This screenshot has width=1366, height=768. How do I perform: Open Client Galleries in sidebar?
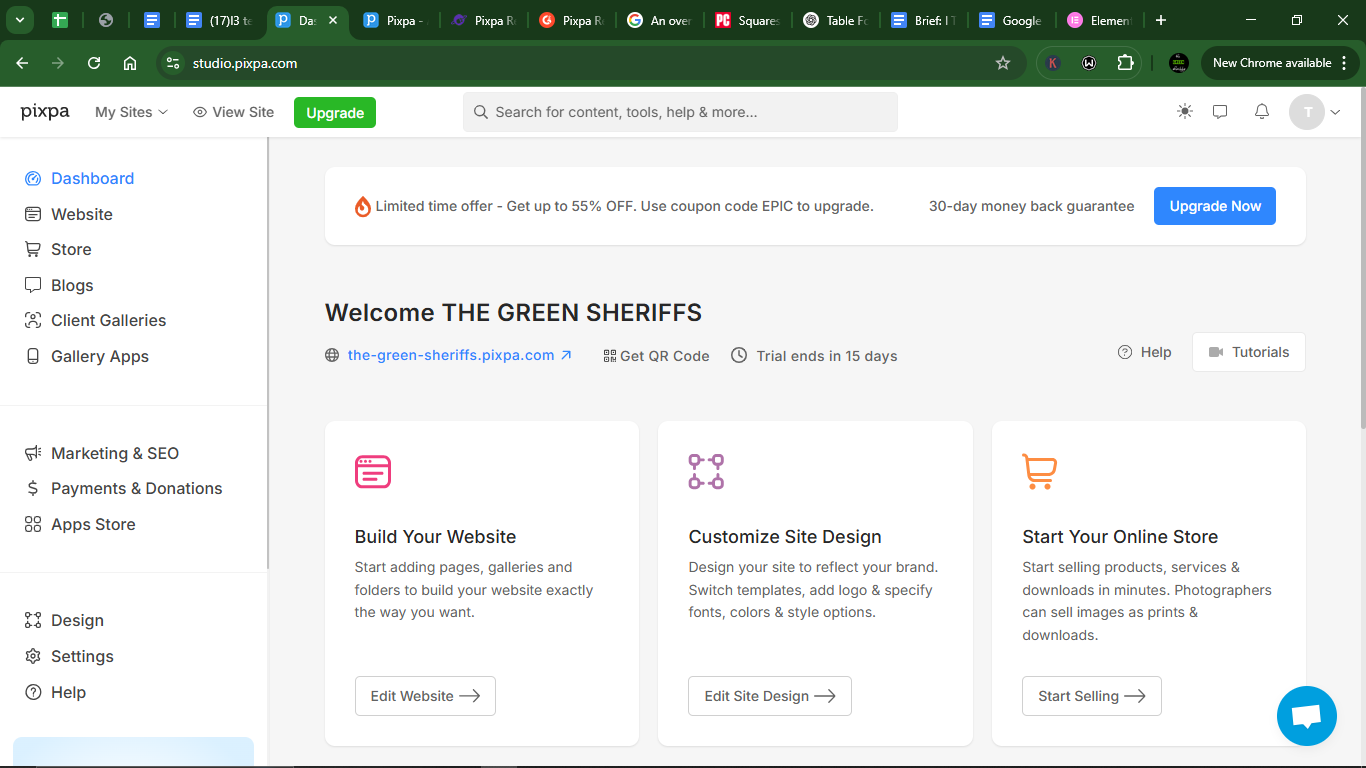95,320
